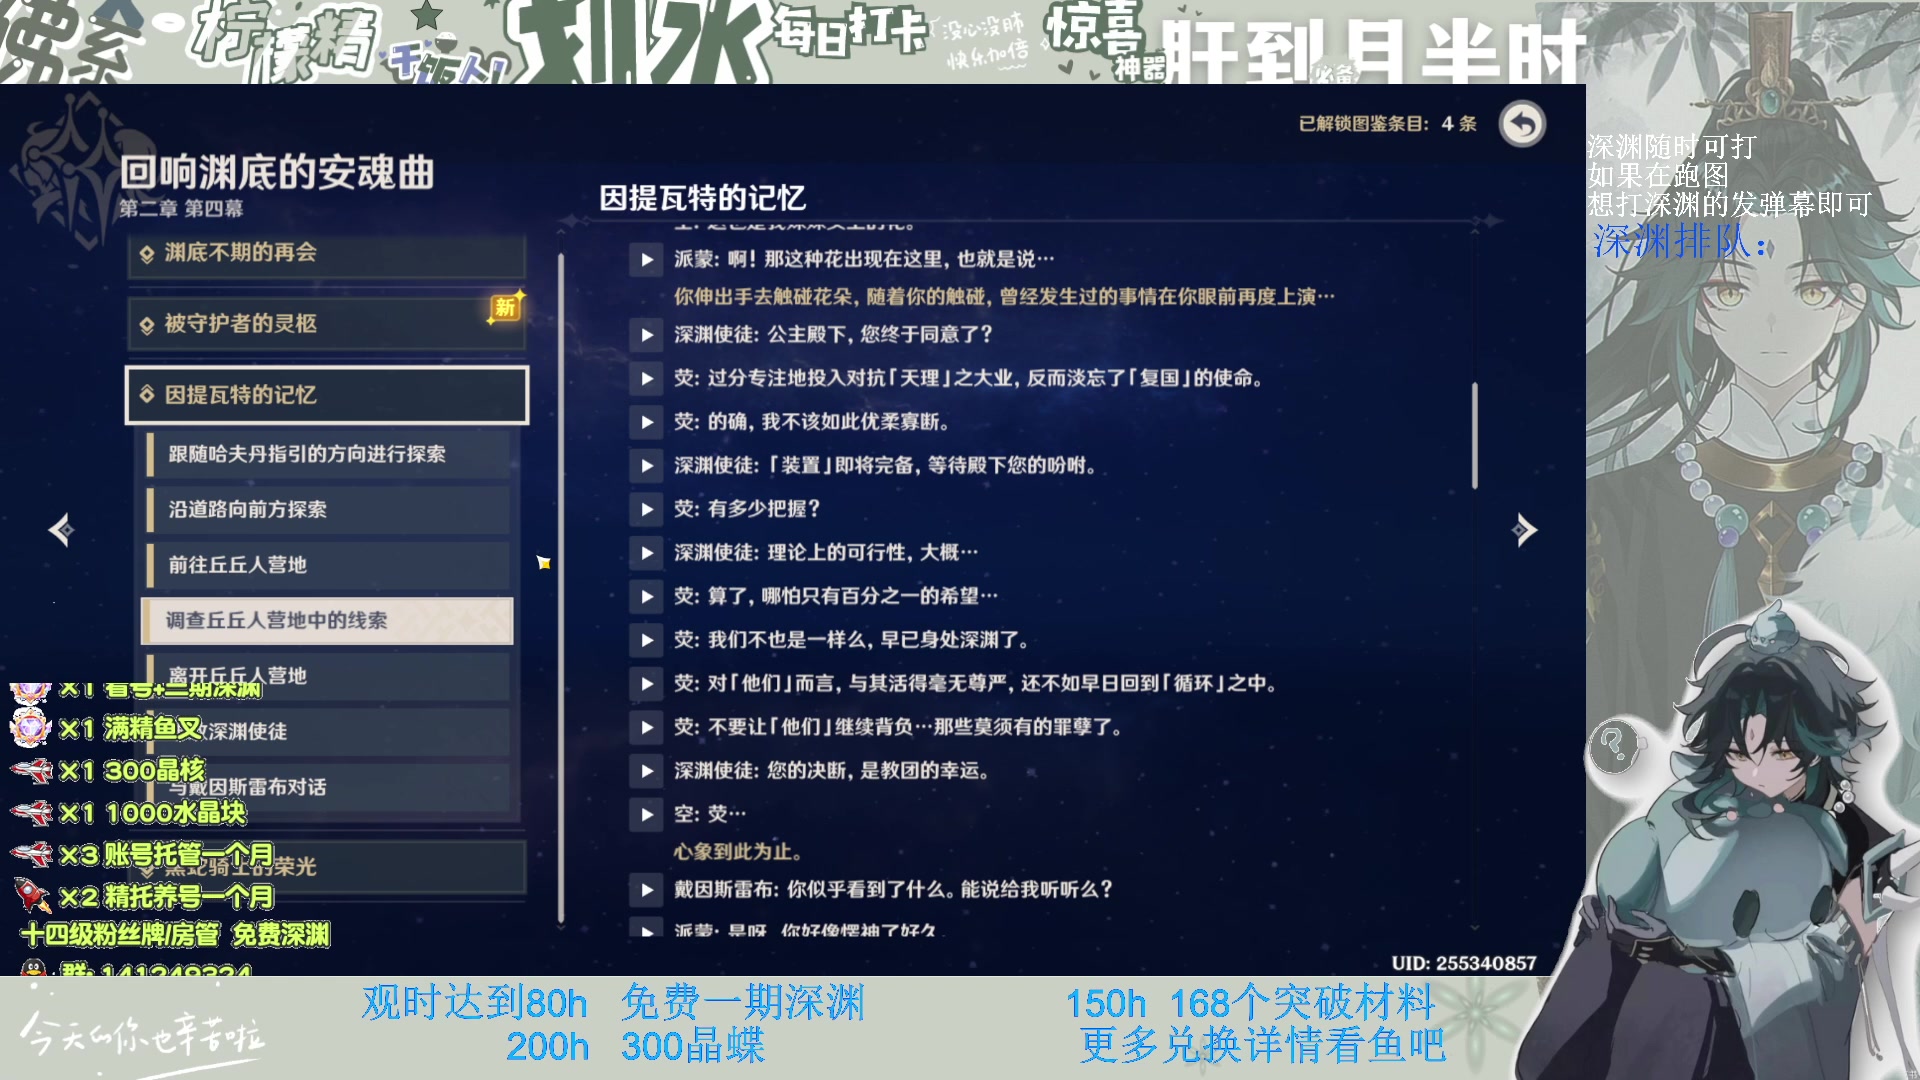Click the '新' badge on 被守护者的灵柩
Viewport: 1920px width, 1080px height.
505,308
